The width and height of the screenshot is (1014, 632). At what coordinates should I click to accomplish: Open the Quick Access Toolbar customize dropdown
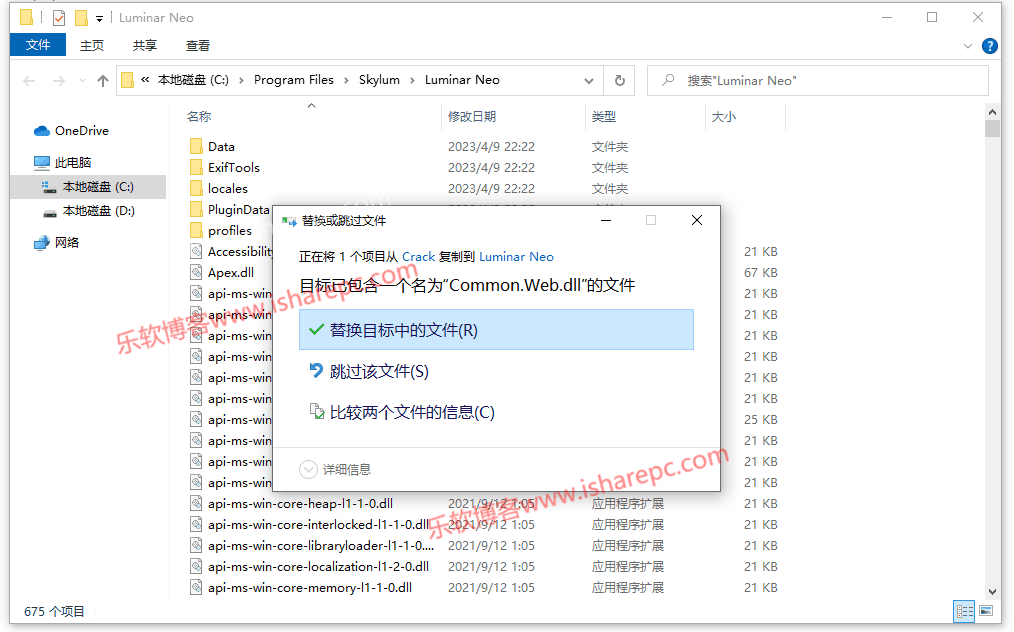100,19
